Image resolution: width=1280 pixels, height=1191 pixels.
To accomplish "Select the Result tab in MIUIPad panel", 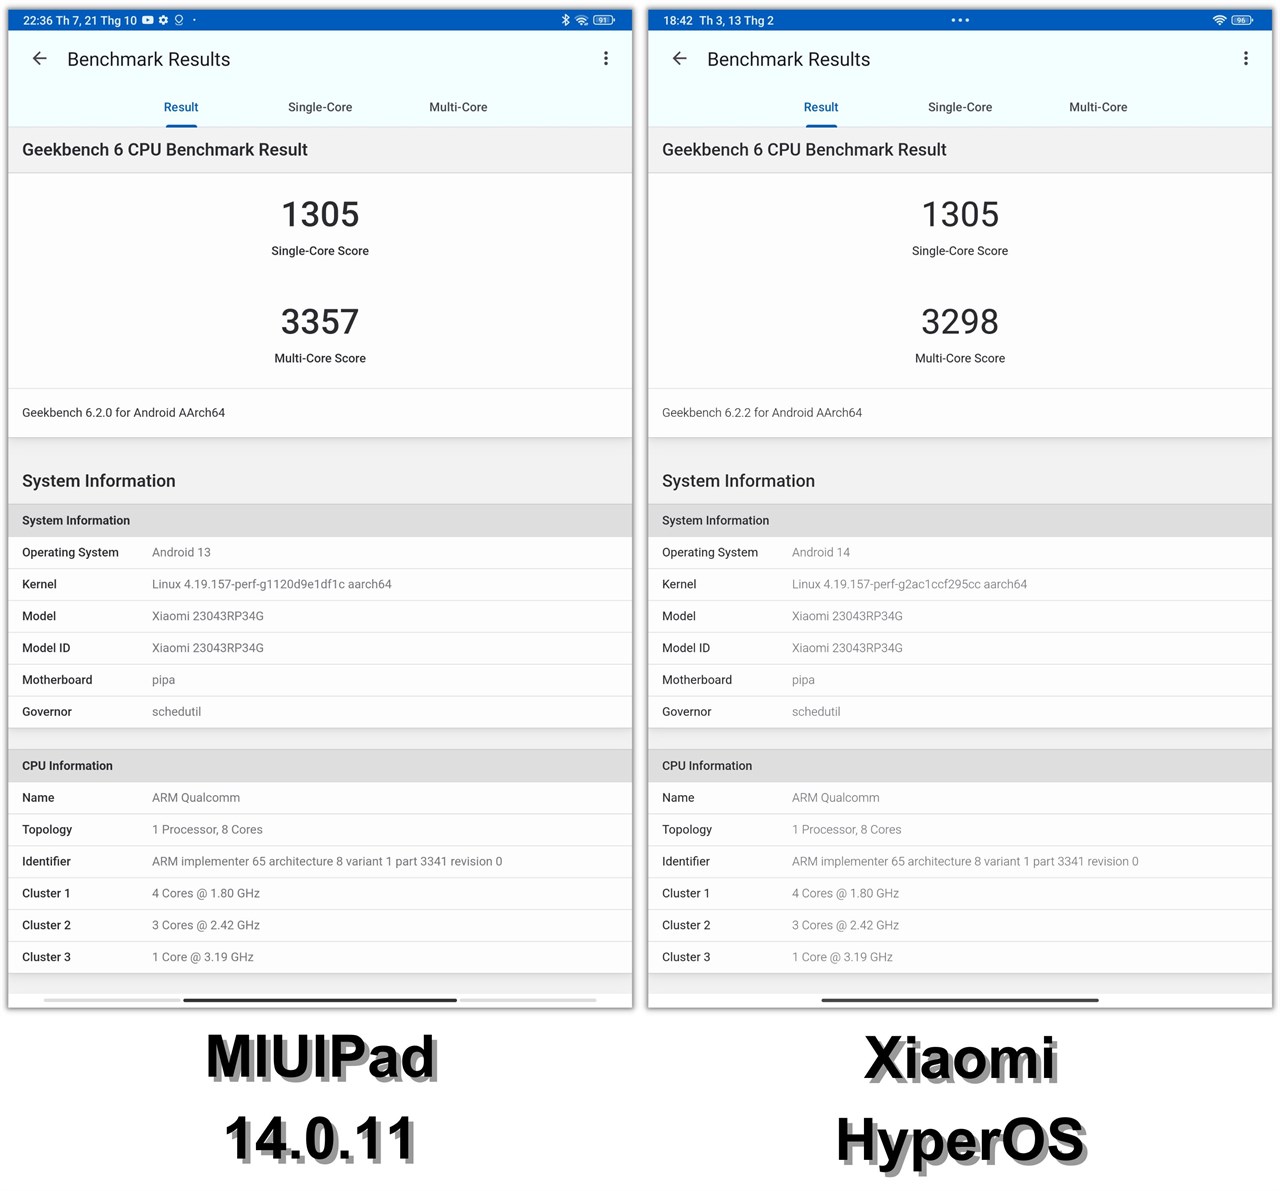I will point(181,107).
